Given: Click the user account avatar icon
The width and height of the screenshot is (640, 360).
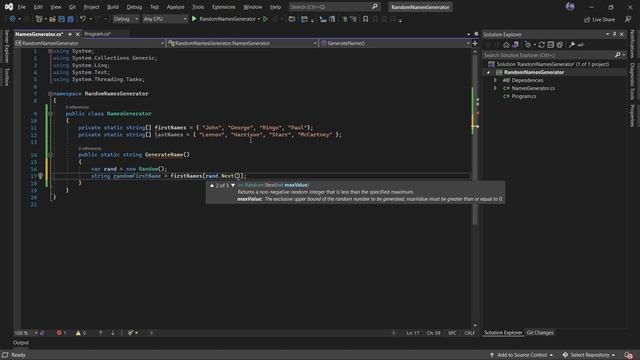Looking at the screenshot, I should (570, 7).
